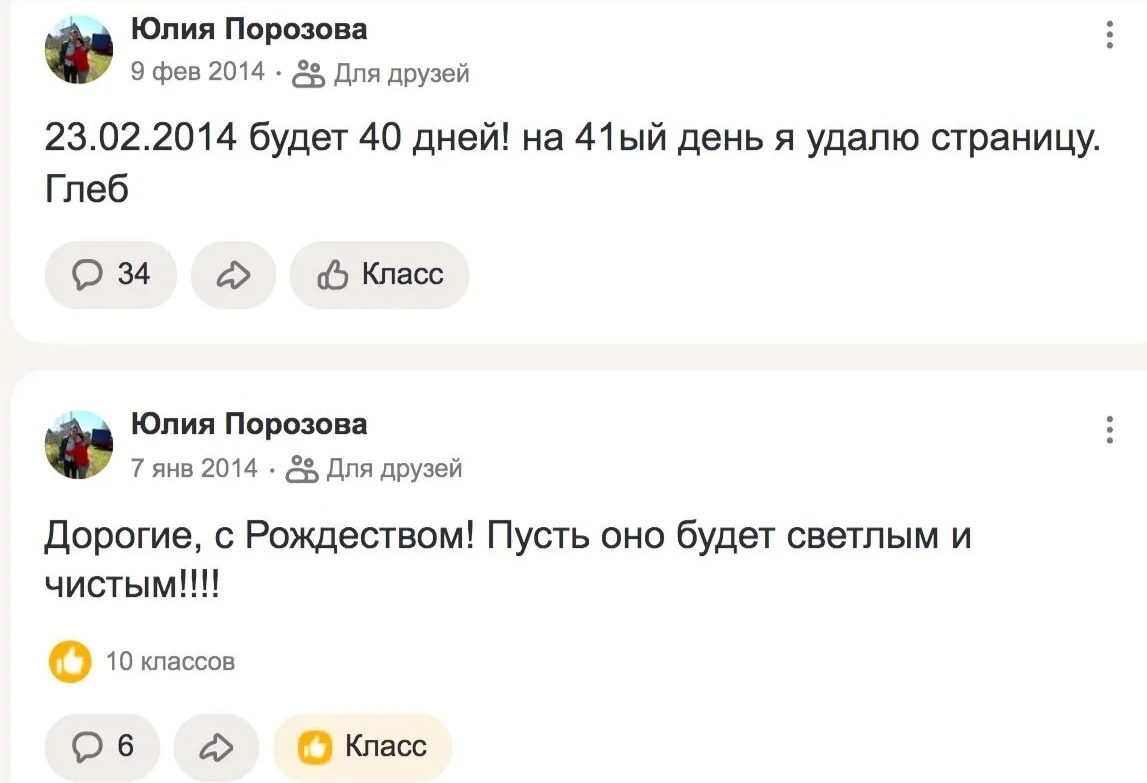Open Юлия Порозова profile from second post

(x=249, y=424)
